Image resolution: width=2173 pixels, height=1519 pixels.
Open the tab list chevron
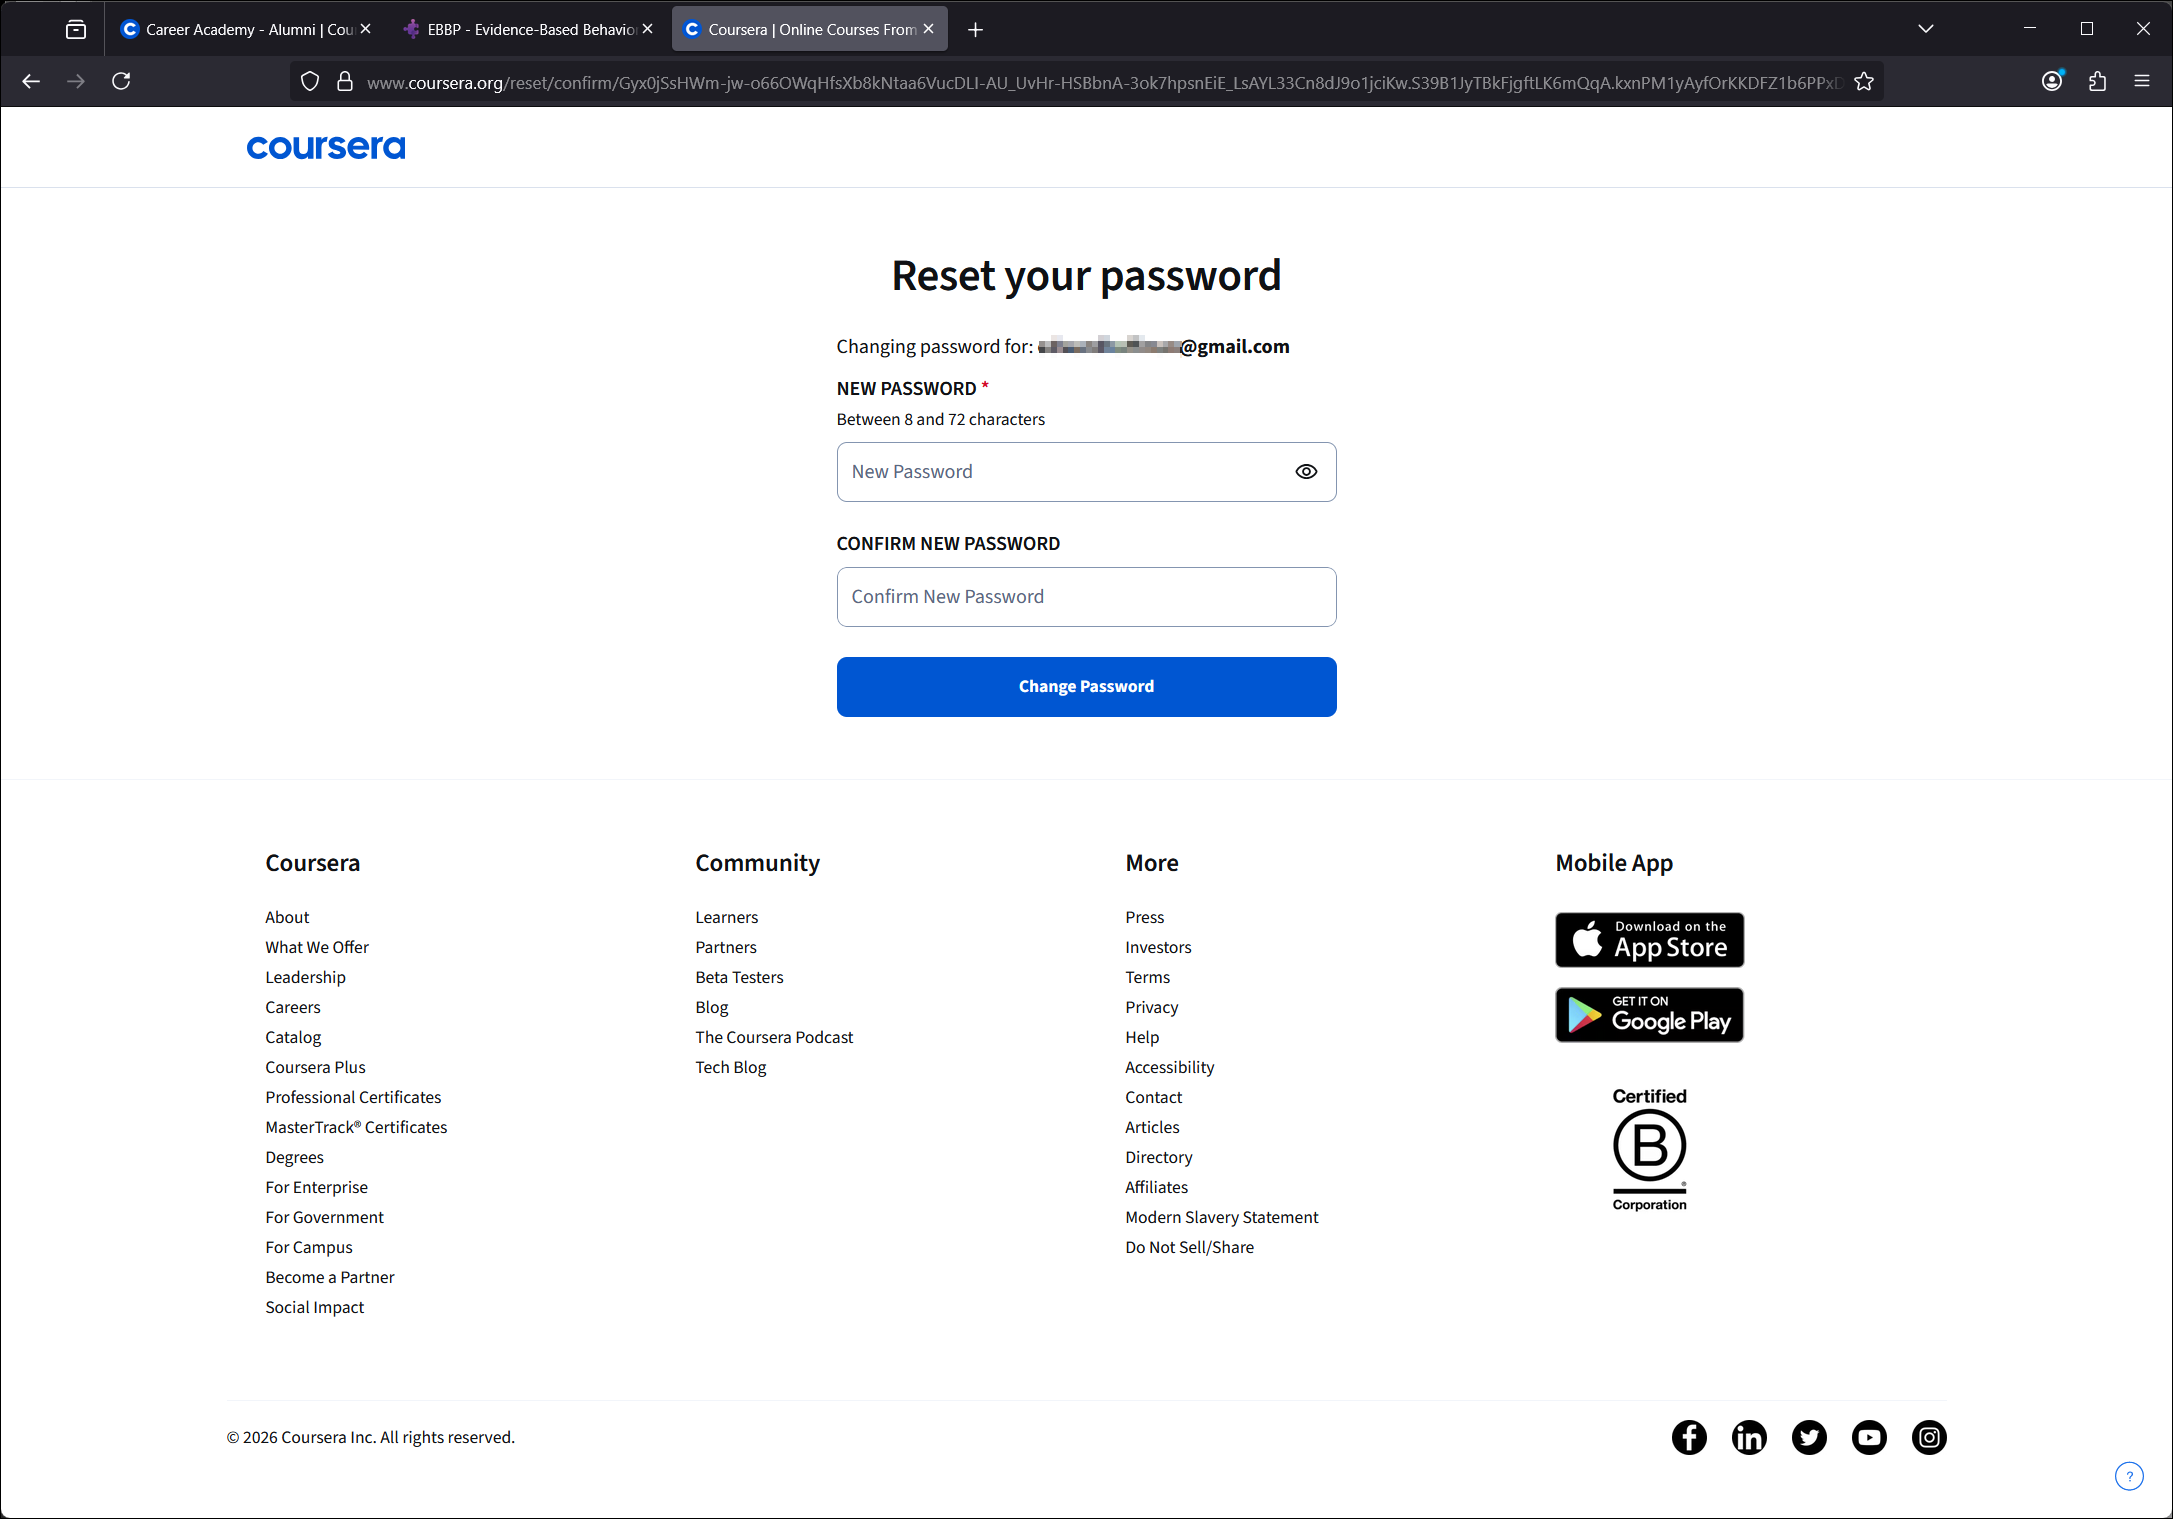[1925, 28]
